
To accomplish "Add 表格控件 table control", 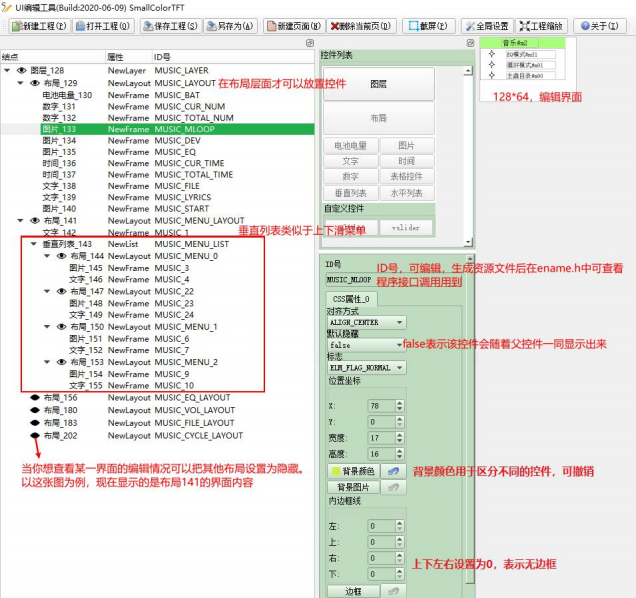I will (x=406, y=176).
